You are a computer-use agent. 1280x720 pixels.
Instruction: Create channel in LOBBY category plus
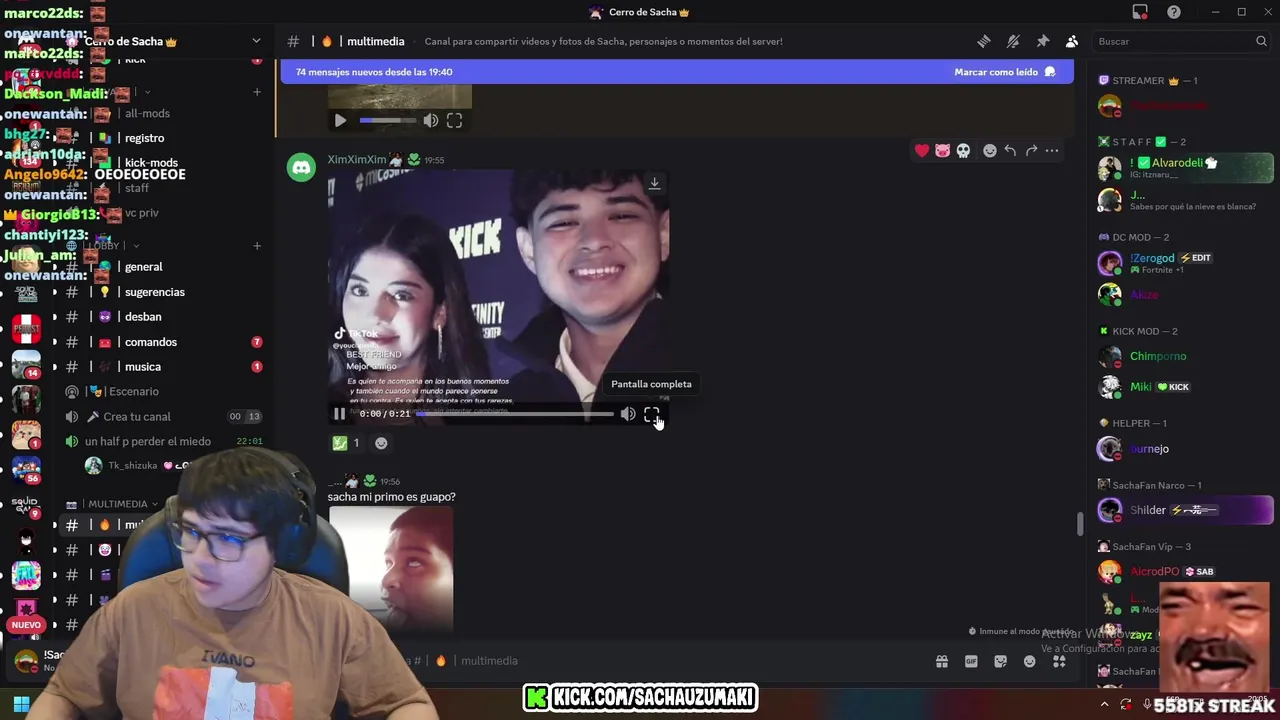click(x=257, y=246)
